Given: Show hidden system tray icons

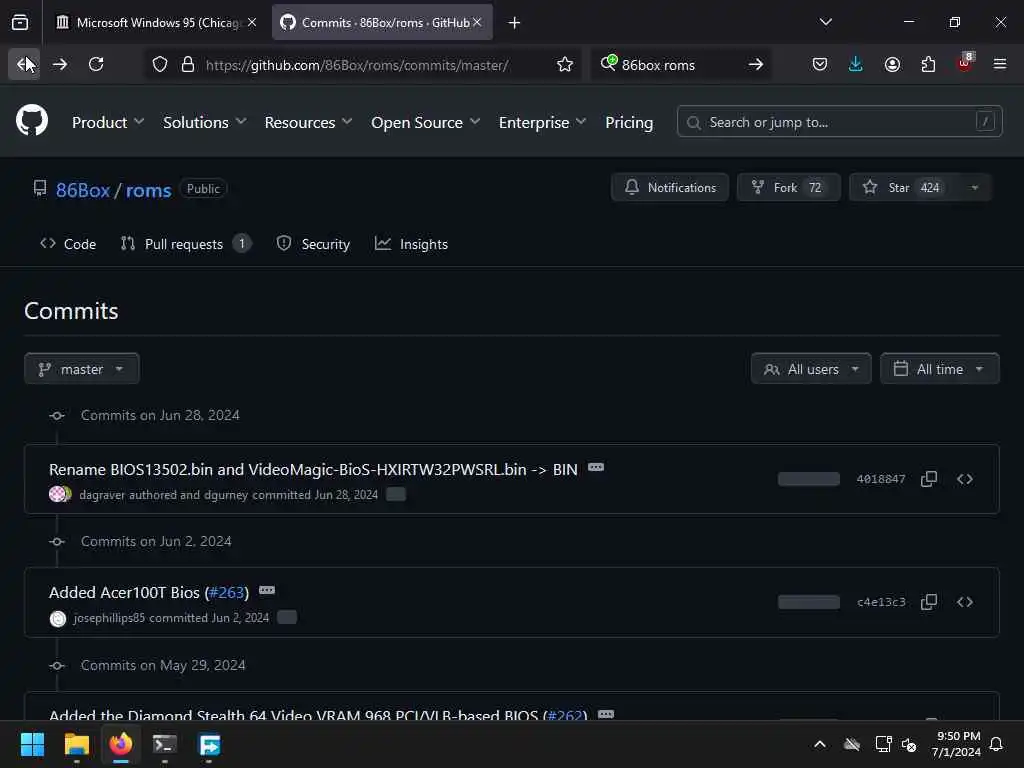Looking at the screenshot, I should click(x=820, y=744).
